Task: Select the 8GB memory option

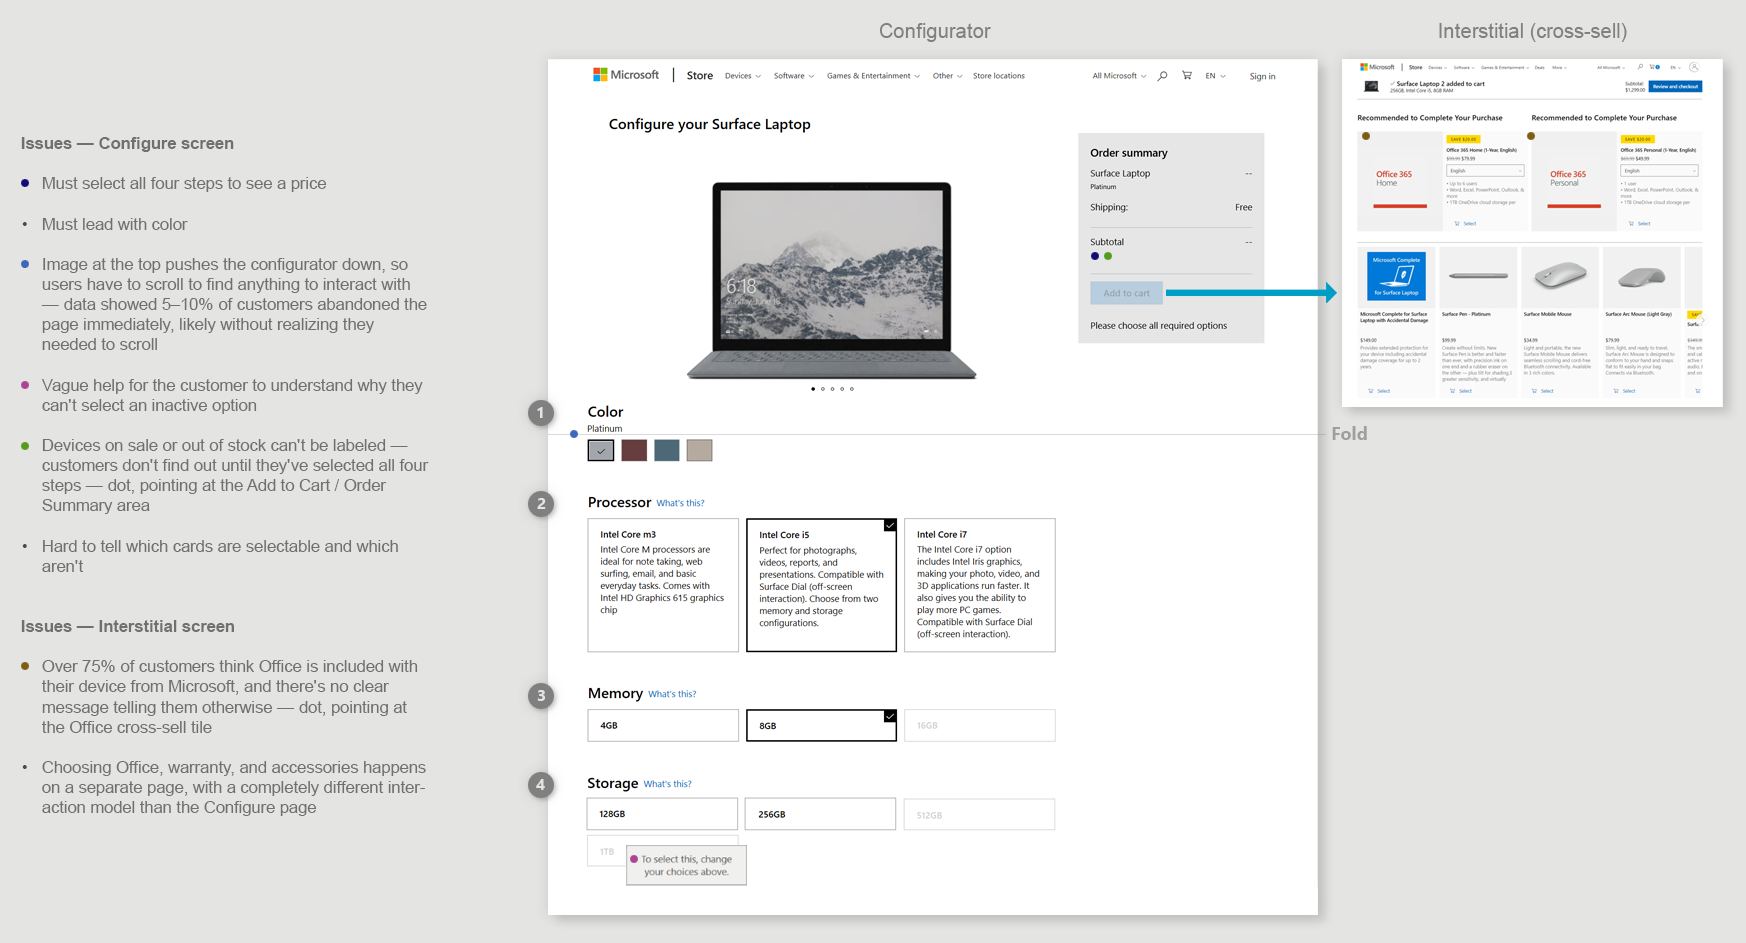Action: [x=821, y=725]
